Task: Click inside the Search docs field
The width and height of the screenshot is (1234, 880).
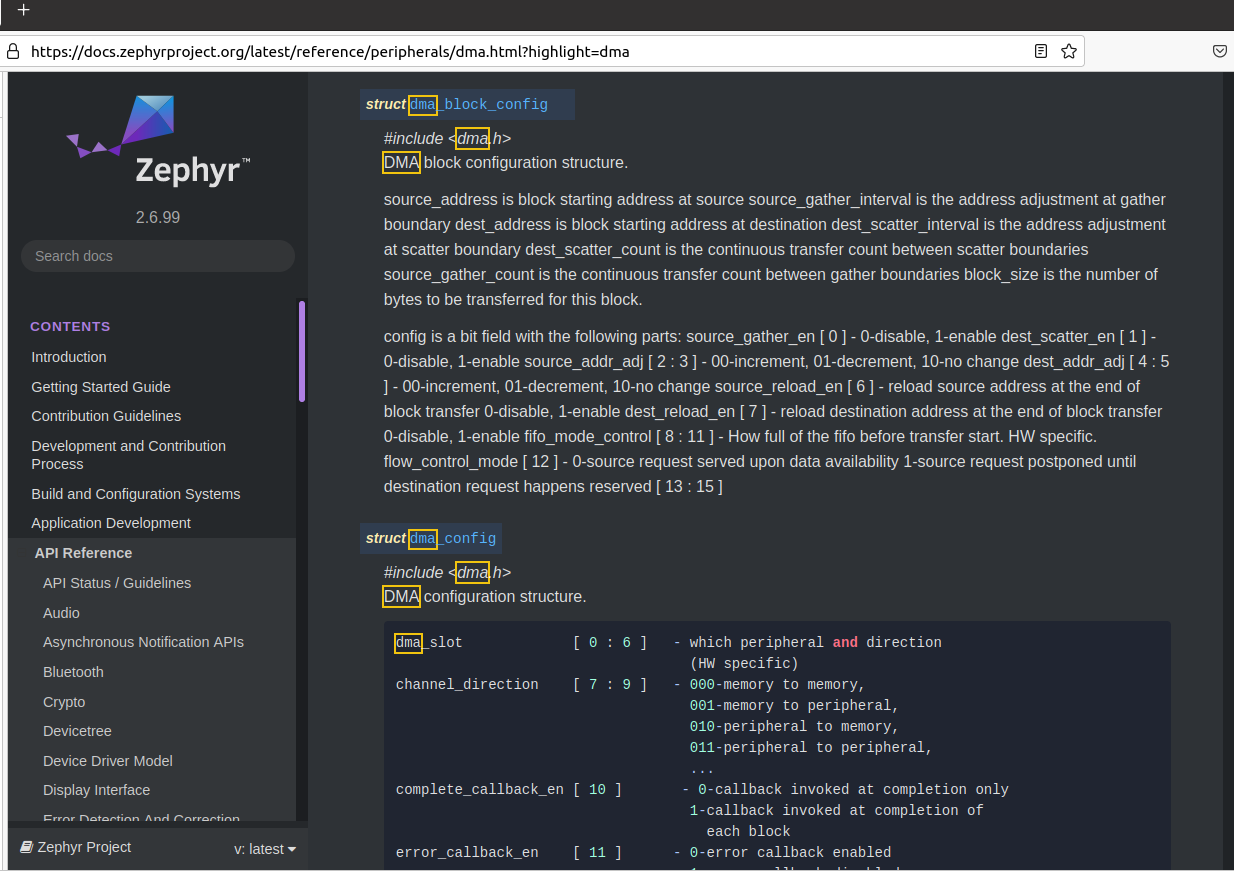Action: click(x=157, y=256)
